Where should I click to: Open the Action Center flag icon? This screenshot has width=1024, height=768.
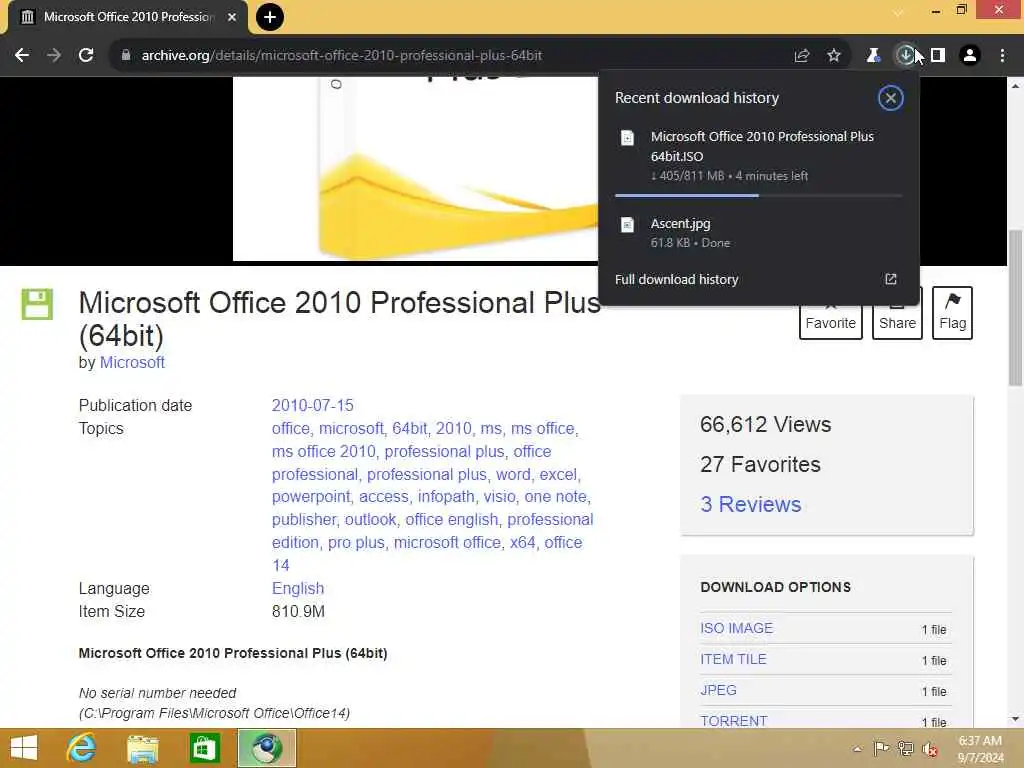click(881, 749)
